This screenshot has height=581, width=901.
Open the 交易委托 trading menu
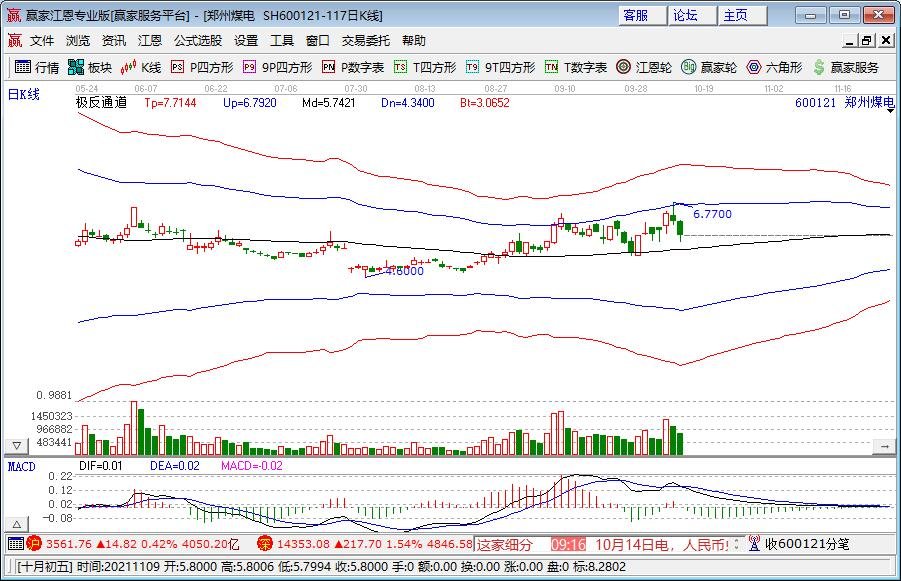point(366,40)
